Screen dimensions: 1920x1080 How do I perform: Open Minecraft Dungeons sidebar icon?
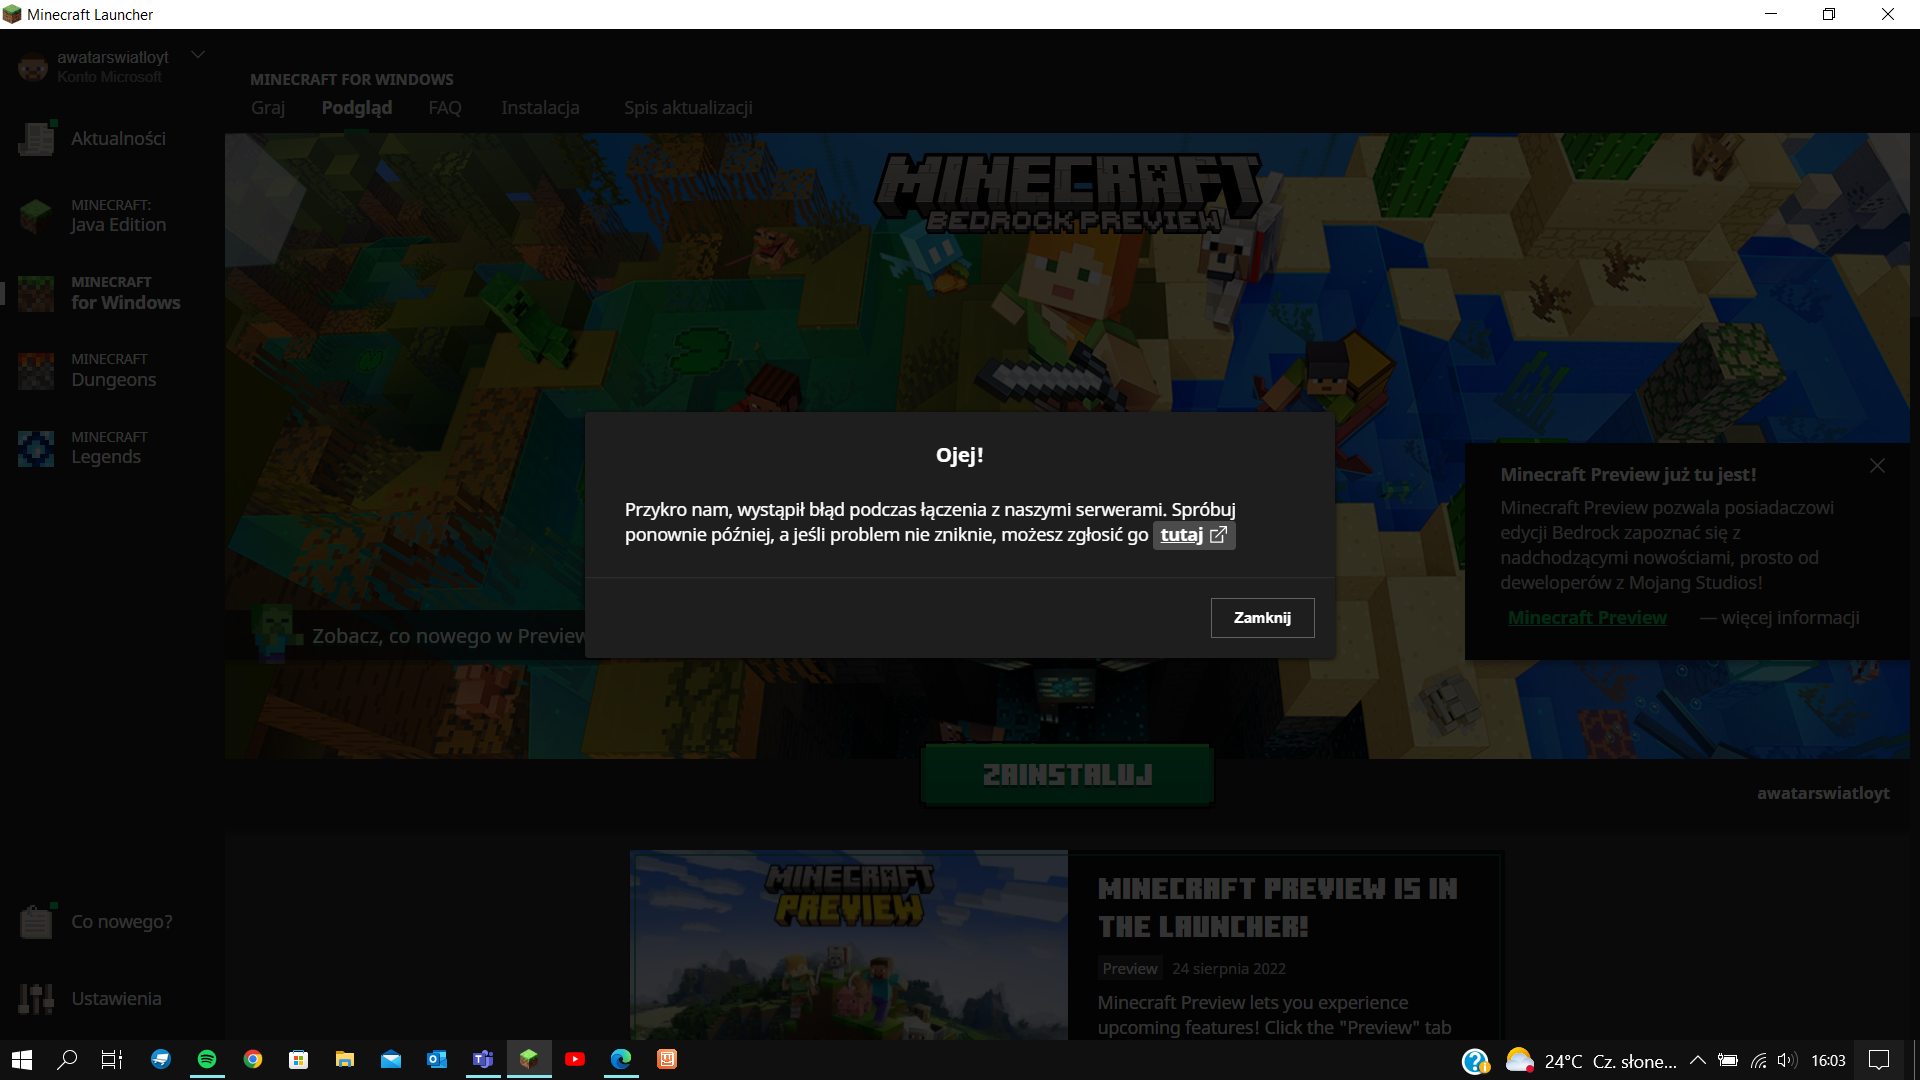coord(37,370)
